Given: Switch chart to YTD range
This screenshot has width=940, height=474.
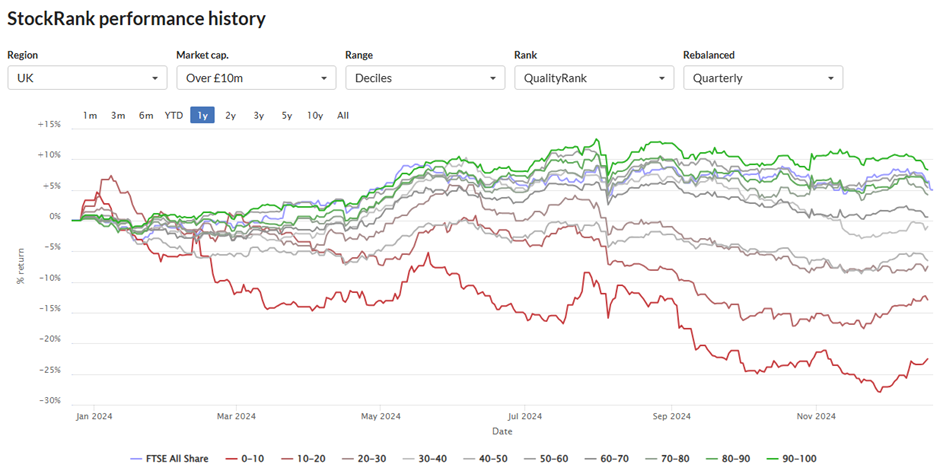Looking at the screenshot, I should coord(174,115).
